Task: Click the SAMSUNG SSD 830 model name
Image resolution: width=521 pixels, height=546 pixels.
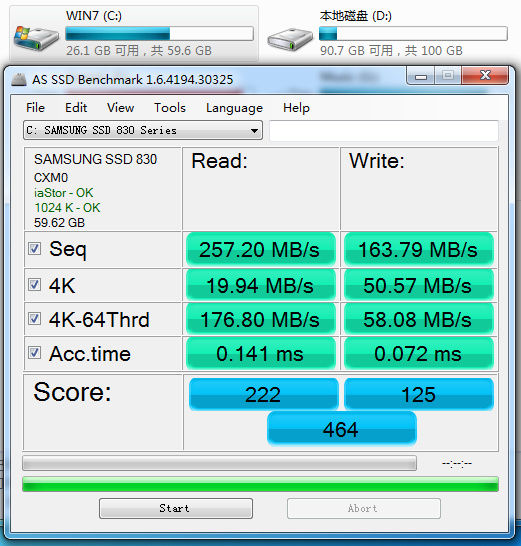Action: [x=95, y=159]
